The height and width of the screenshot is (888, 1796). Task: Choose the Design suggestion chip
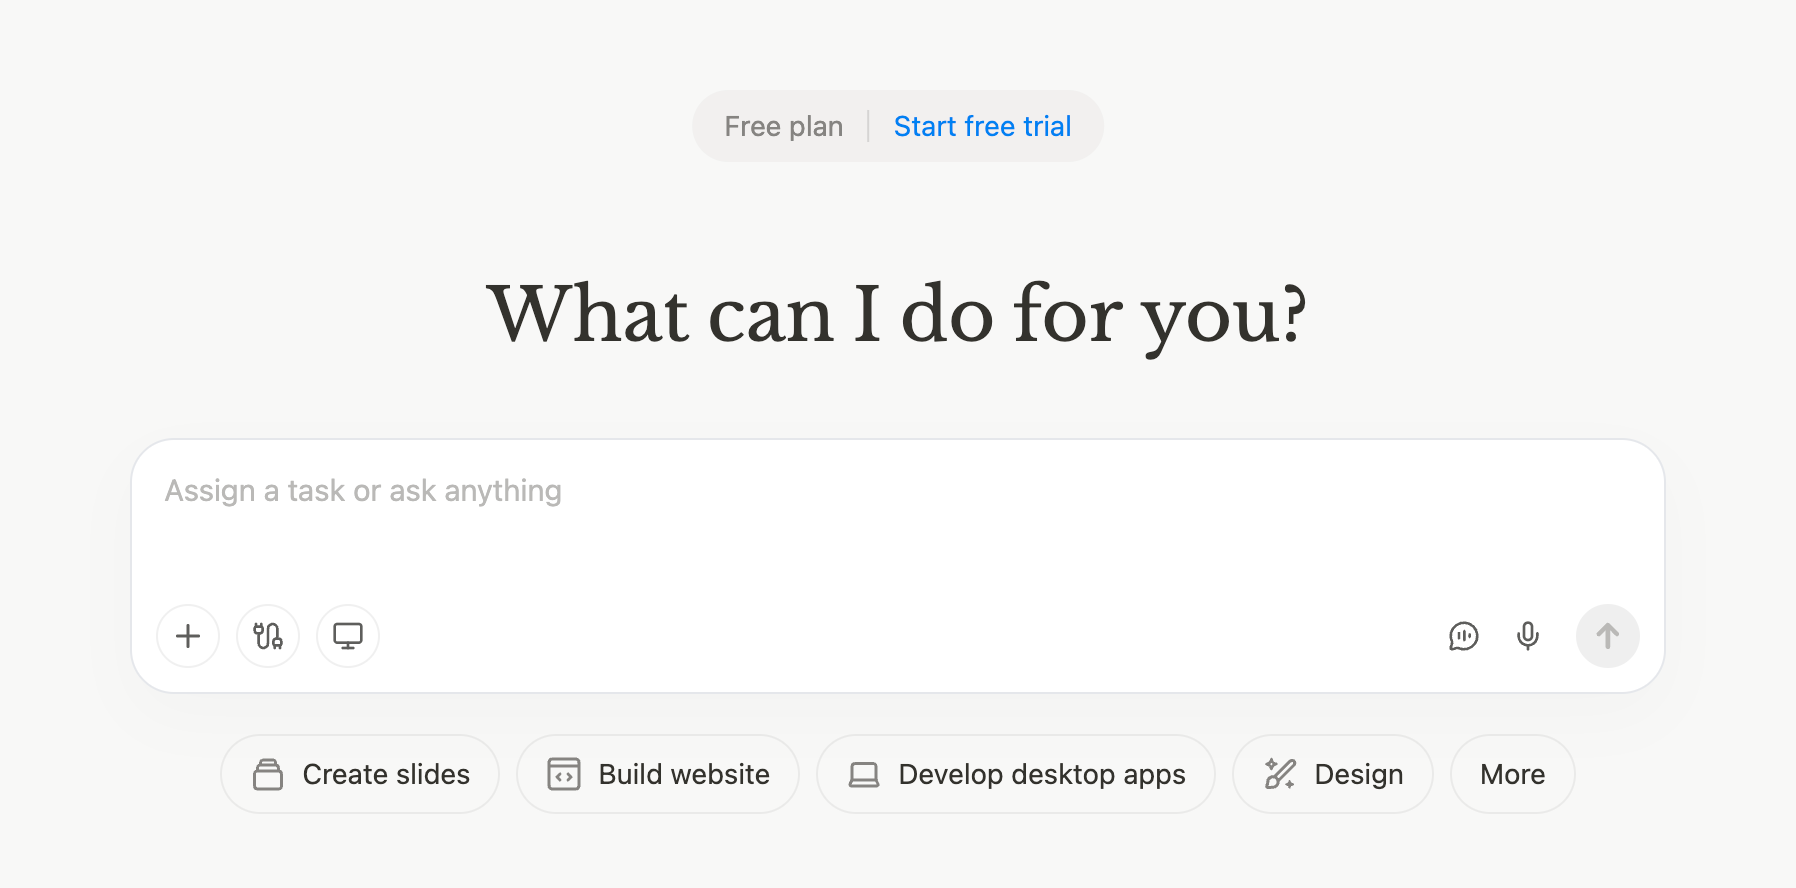point(1358,774)
